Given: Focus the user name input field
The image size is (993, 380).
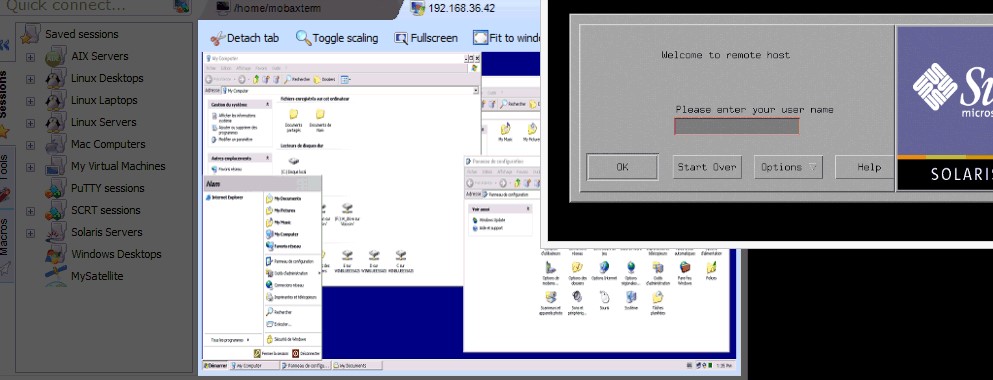Looking at the screenshot, I should click(737, 126).
